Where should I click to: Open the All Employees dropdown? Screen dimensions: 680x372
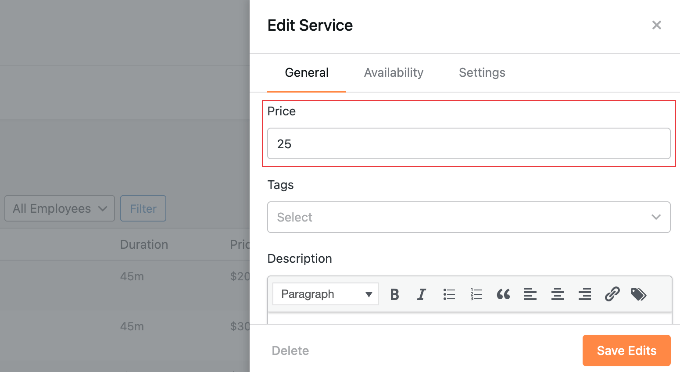point(59,209)
